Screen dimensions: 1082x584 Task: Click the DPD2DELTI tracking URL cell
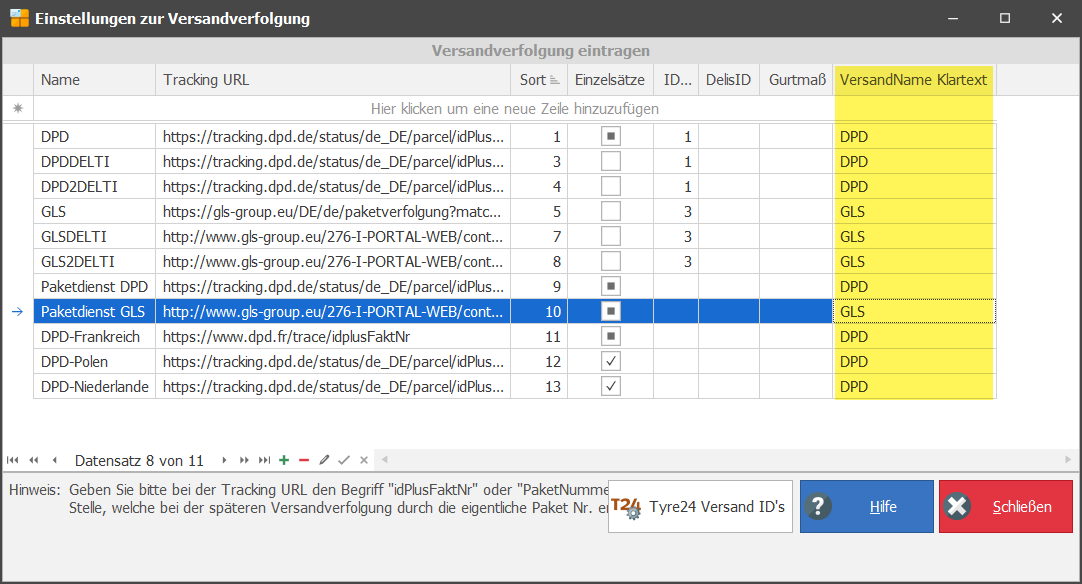pos(333,186)
